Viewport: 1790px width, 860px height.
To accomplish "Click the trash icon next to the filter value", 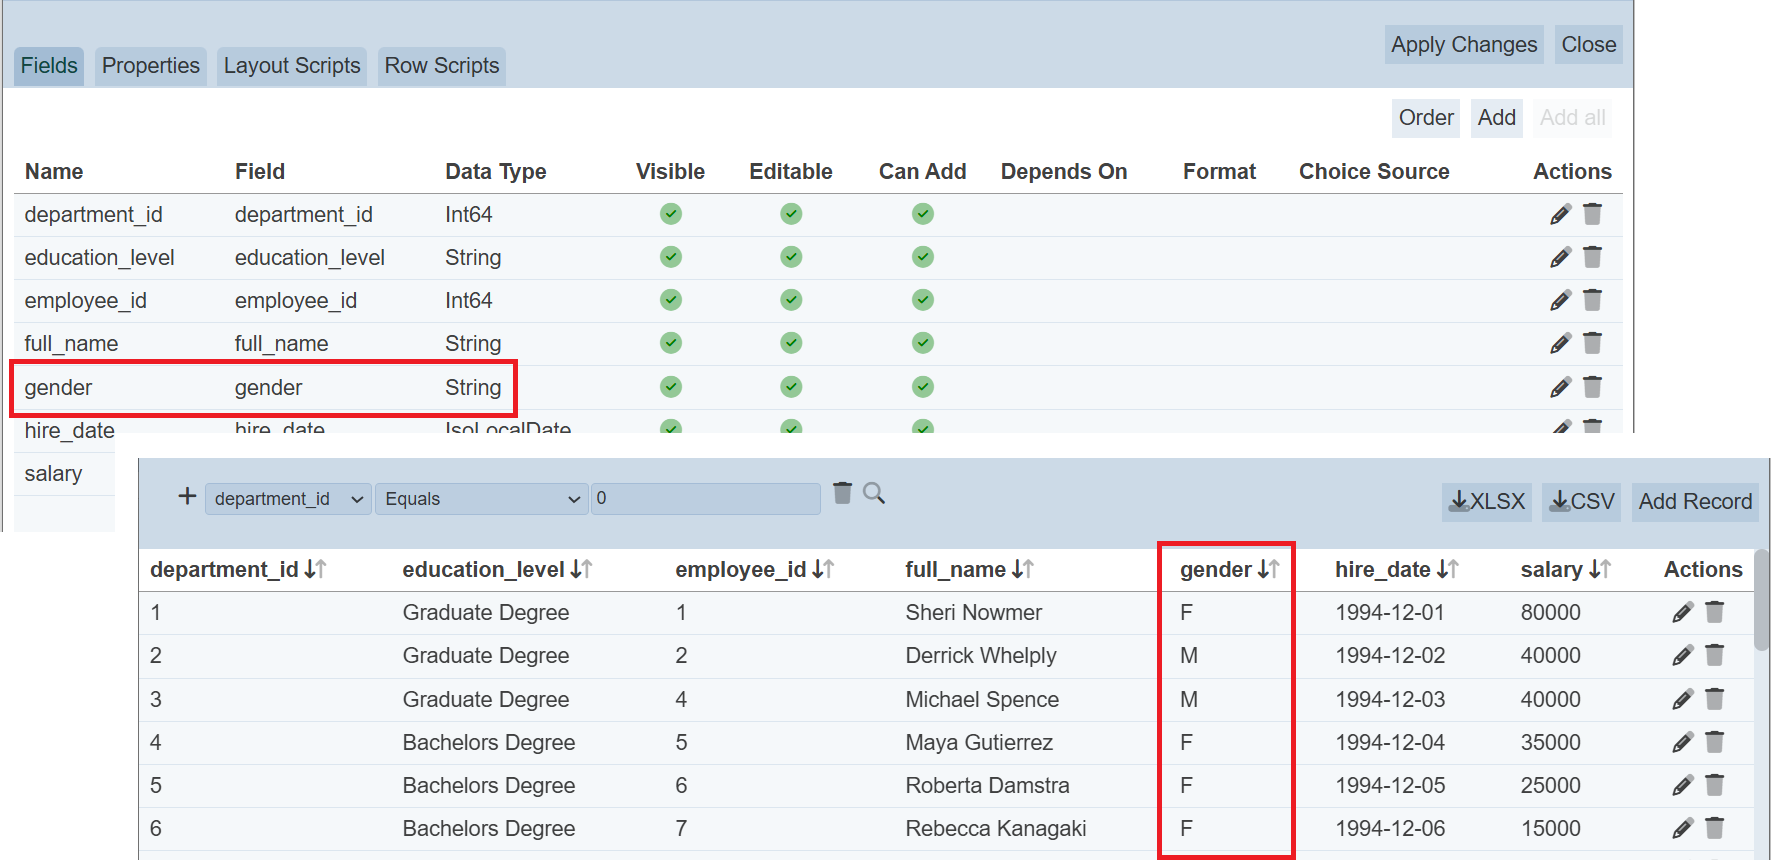I will point(842,493).
